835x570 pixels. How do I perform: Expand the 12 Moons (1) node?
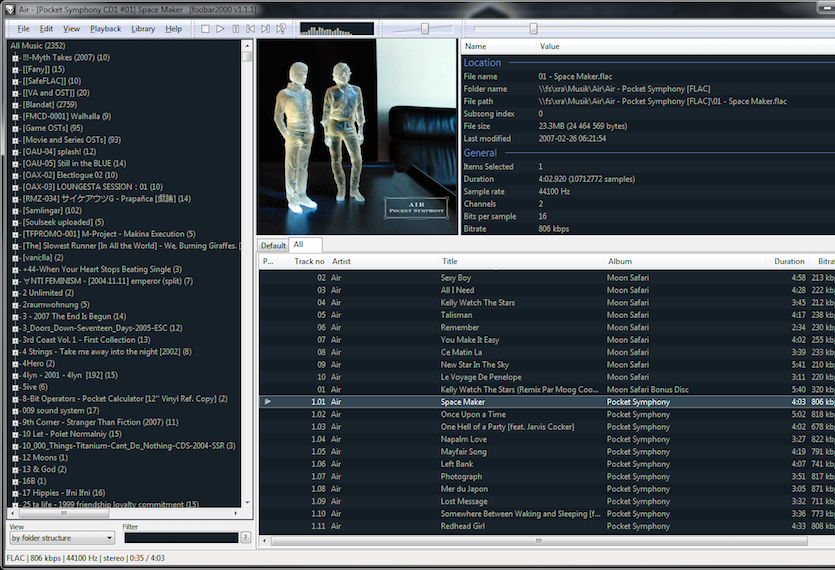15,458
